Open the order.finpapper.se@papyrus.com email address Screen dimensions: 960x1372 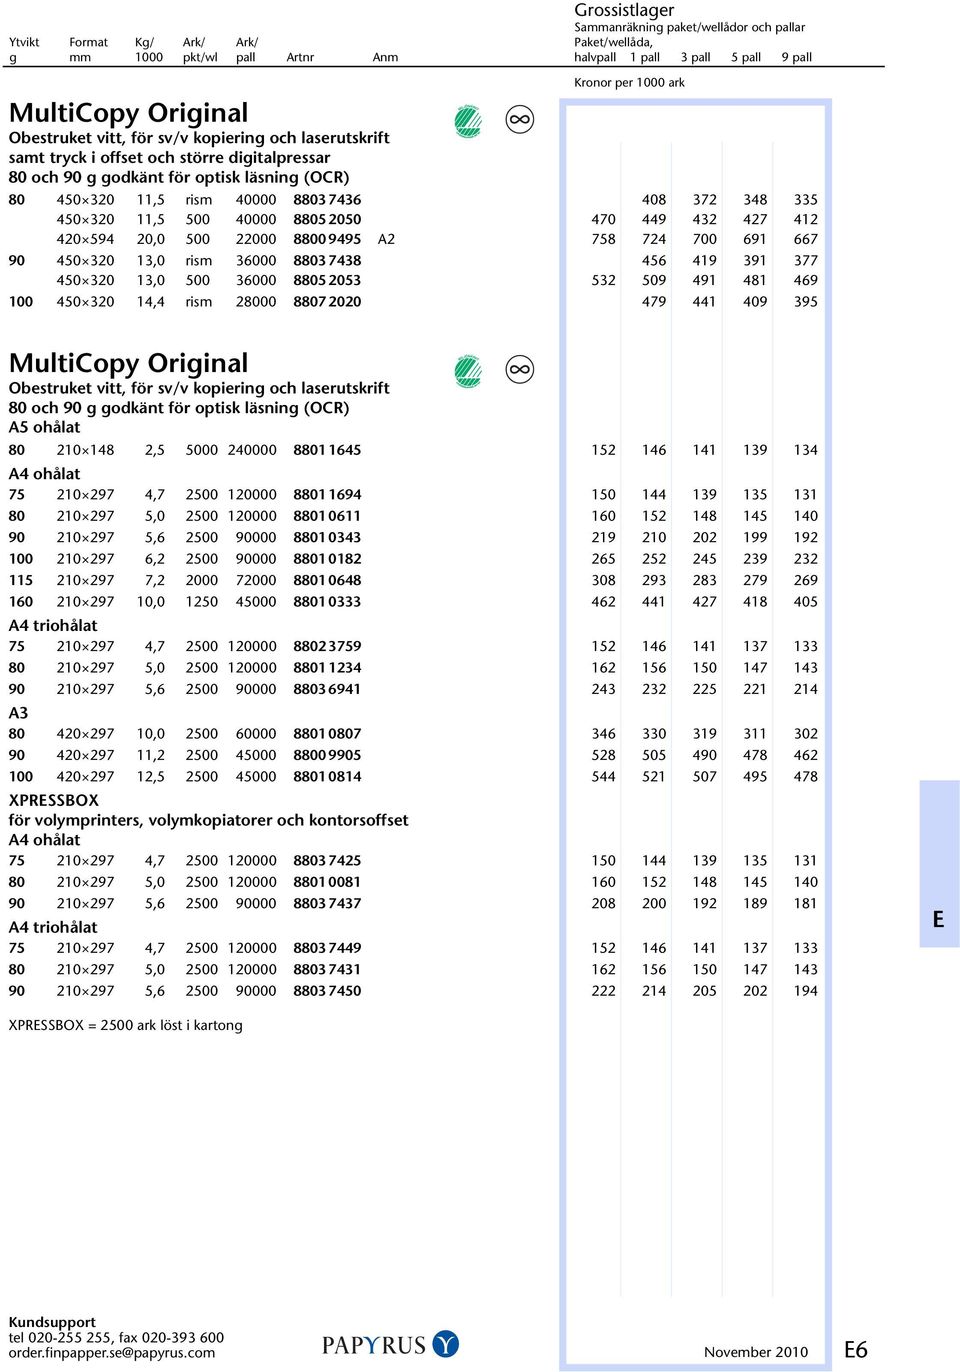tap(112, 1353)
